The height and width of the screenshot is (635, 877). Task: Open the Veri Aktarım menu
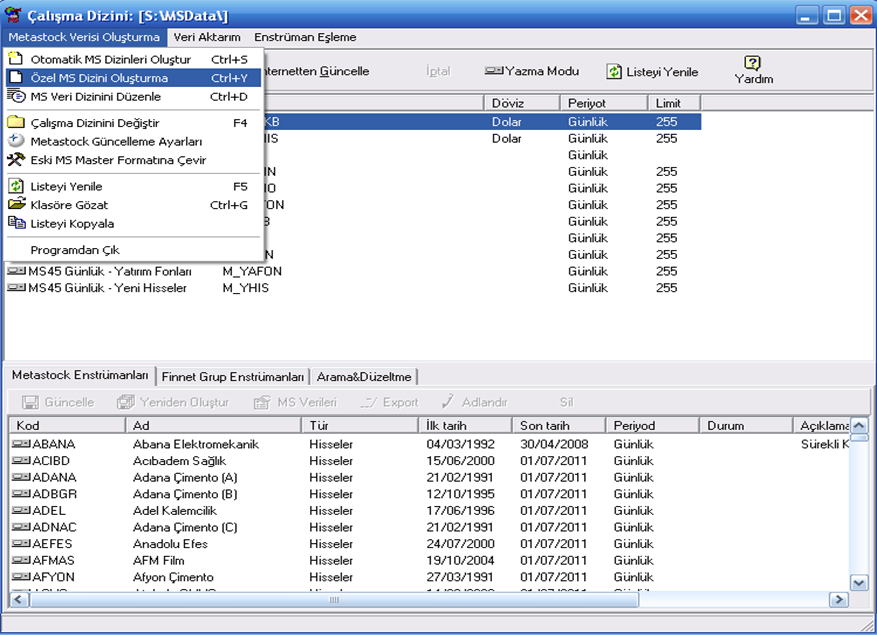tap(207, 37)
